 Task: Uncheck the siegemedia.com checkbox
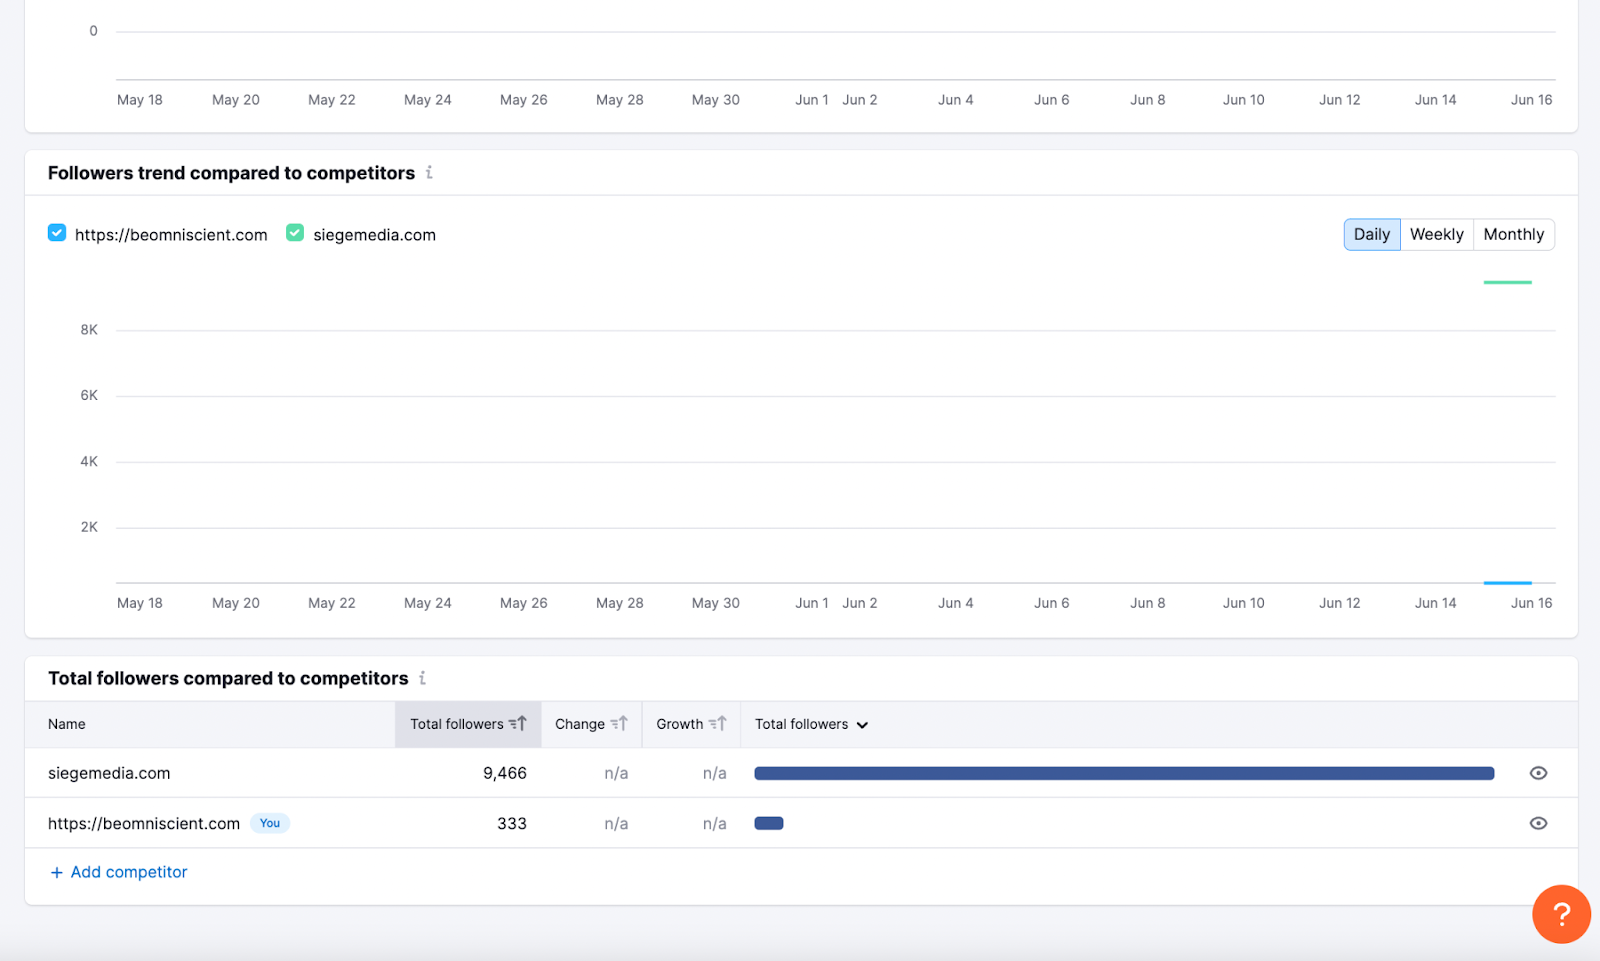pos(295,233)
